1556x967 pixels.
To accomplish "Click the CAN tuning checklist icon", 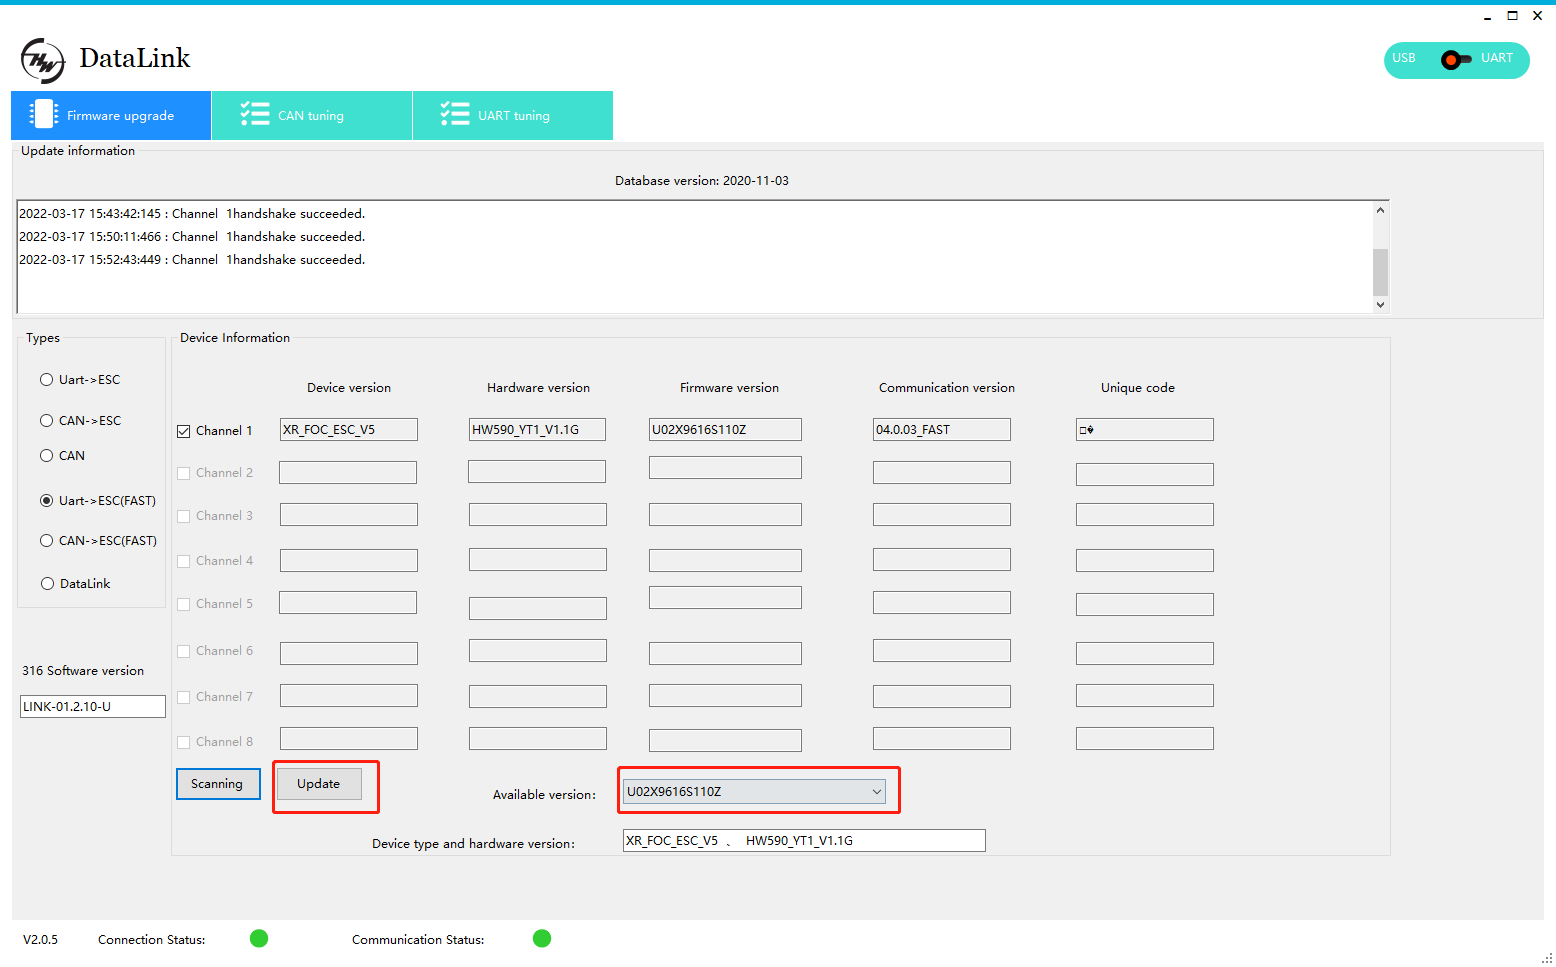I will pos(255,114).
